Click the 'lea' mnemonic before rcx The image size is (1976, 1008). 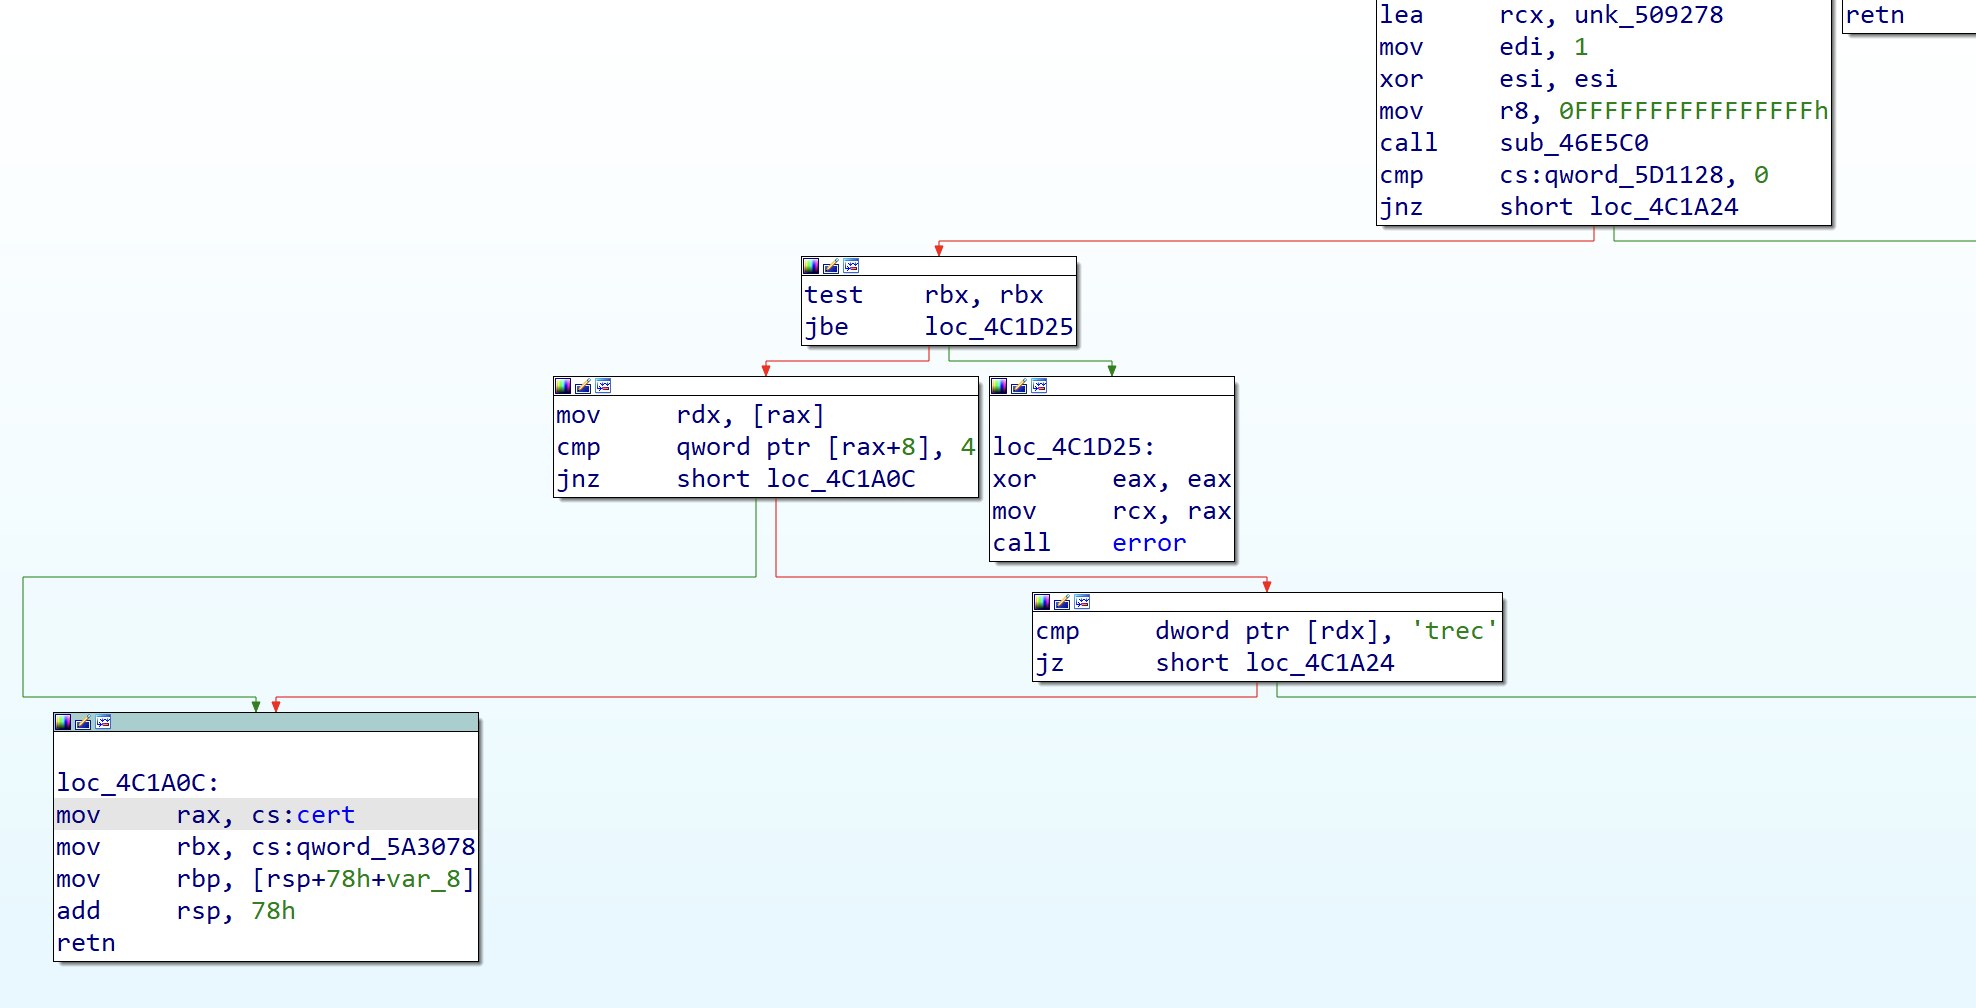click(1401, 15)
